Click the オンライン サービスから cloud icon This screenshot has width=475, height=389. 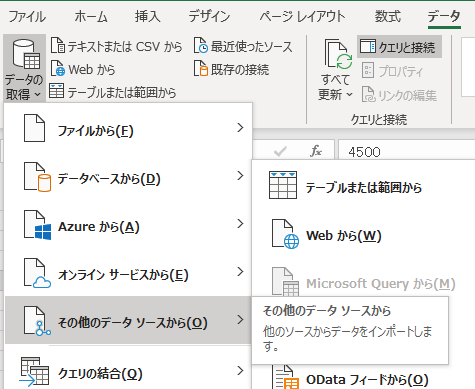(x=37, y=273)
